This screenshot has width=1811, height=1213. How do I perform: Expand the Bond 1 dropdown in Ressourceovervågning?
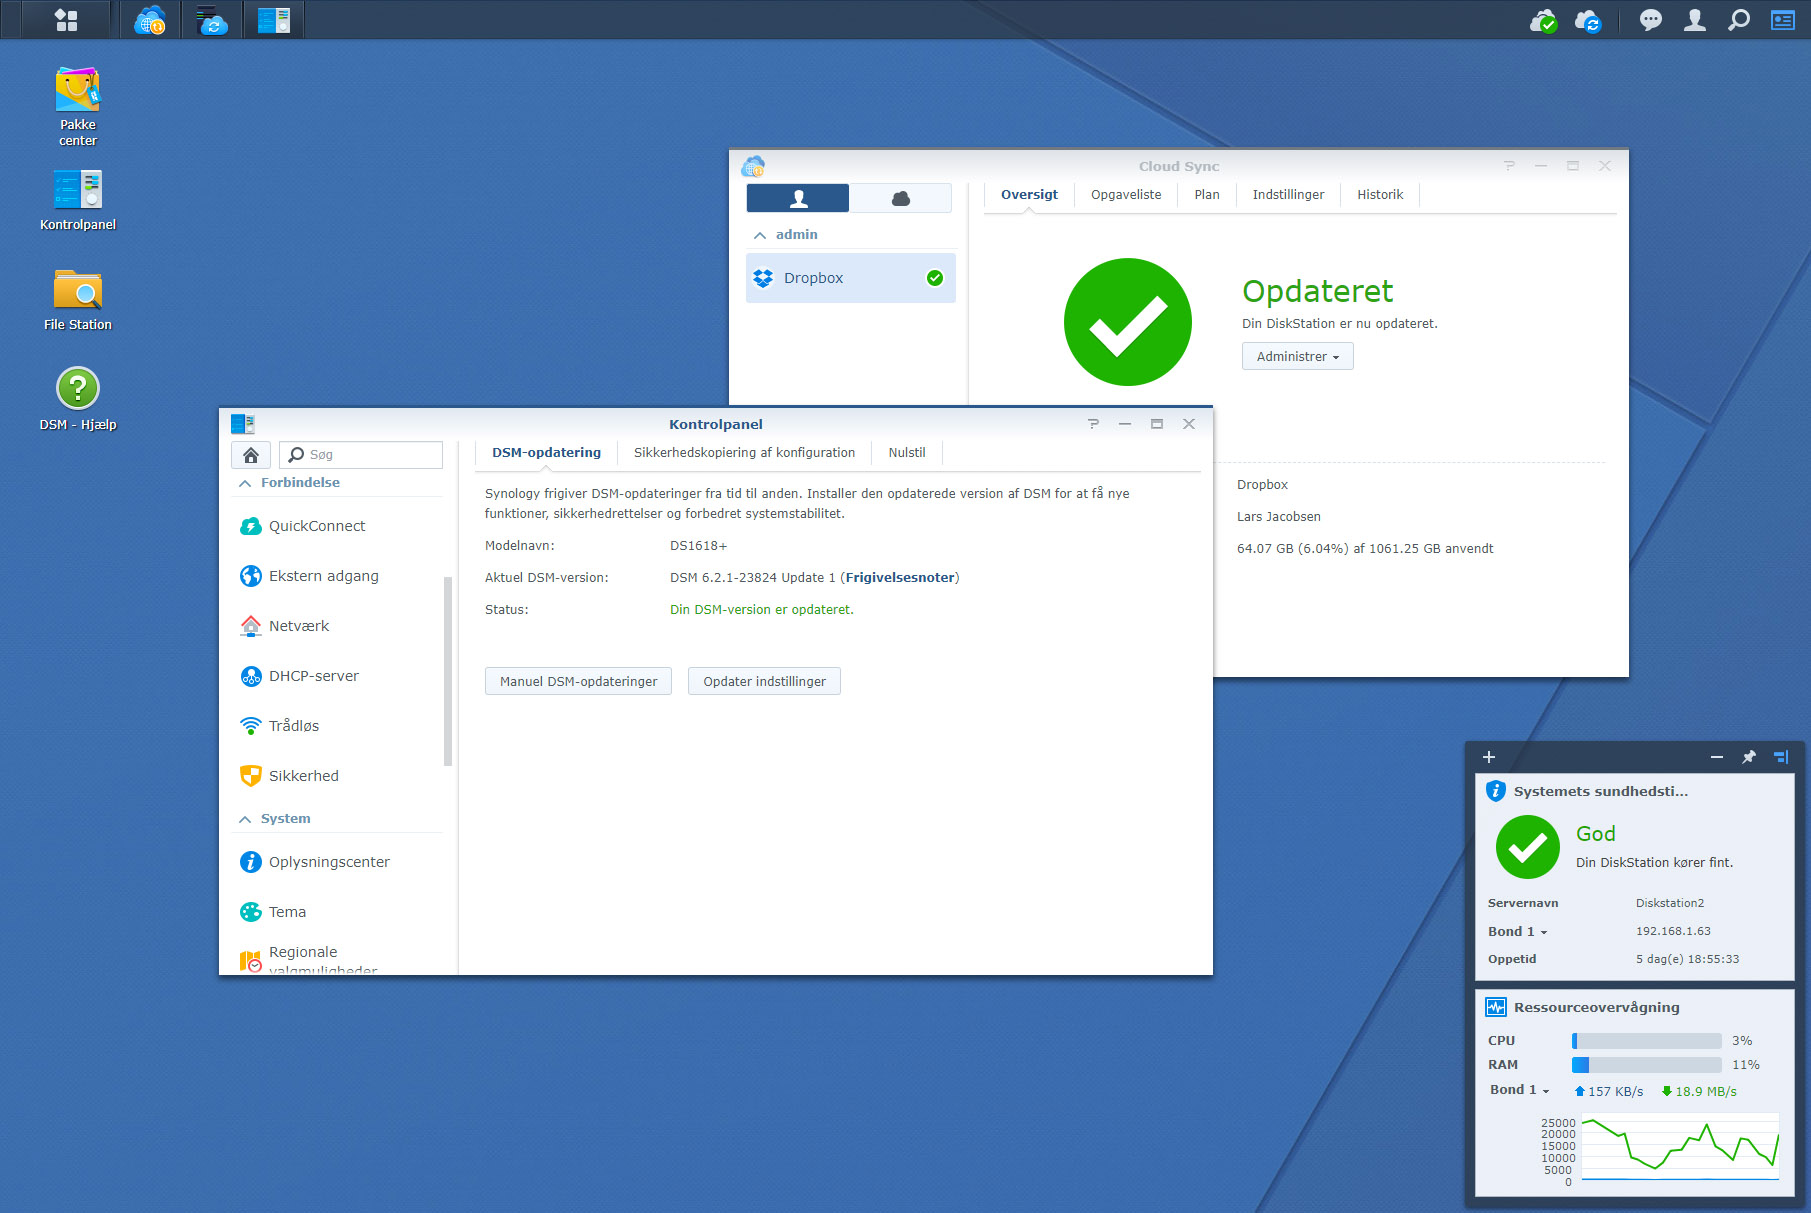[1519, 1090]
